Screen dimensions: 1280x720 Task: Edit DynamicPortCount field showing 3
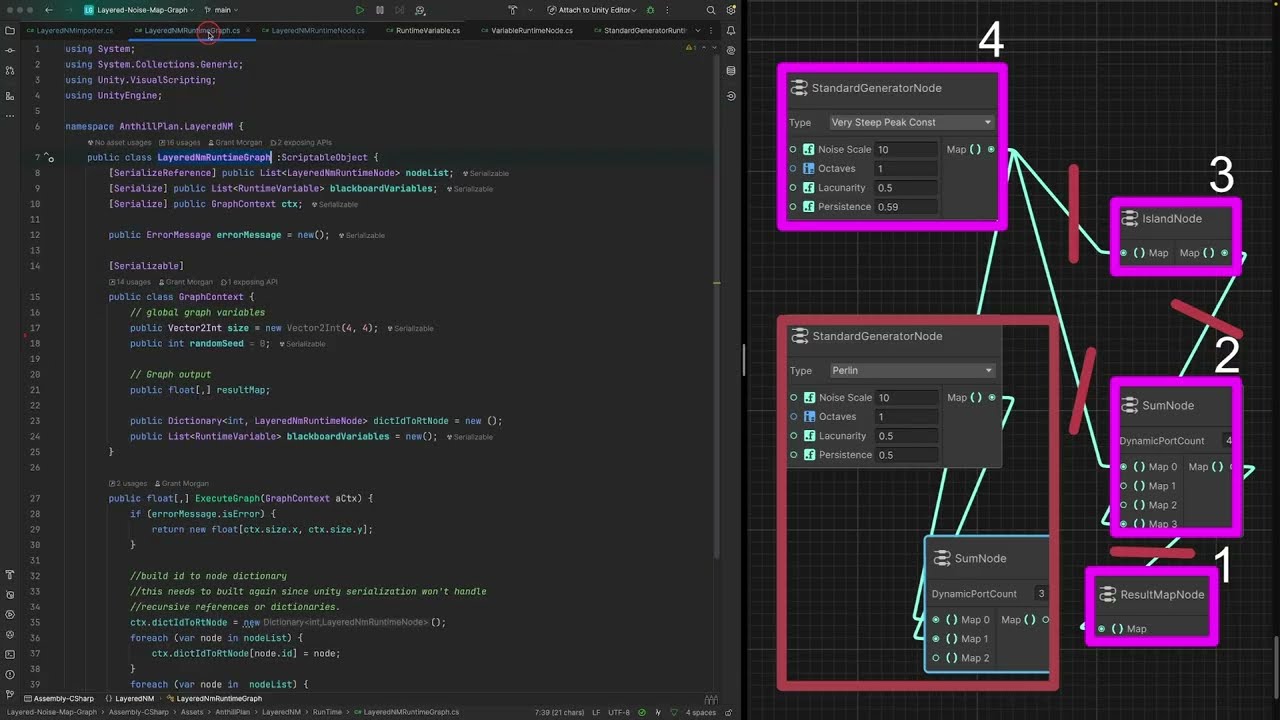click(1041, 594)
